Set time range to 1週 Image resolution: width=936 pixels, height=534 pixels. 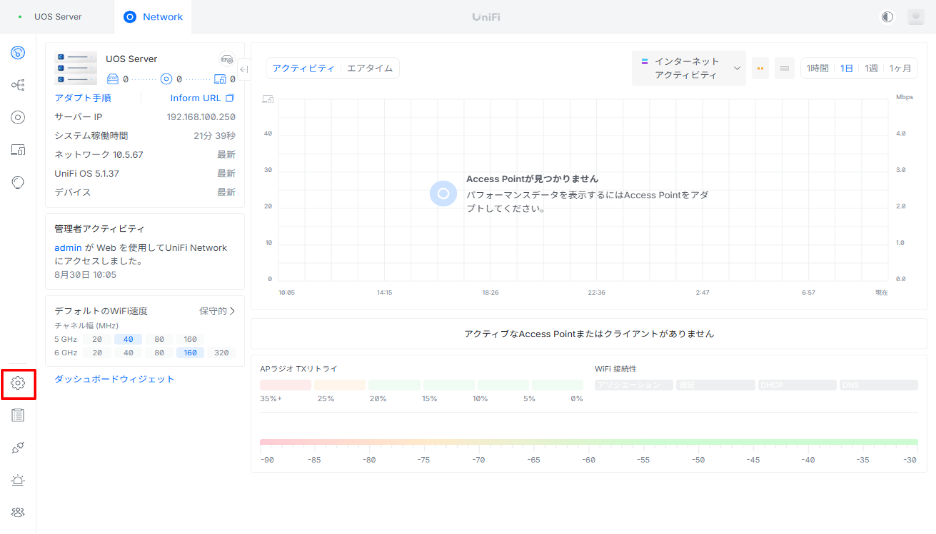(x=871, y=68)
